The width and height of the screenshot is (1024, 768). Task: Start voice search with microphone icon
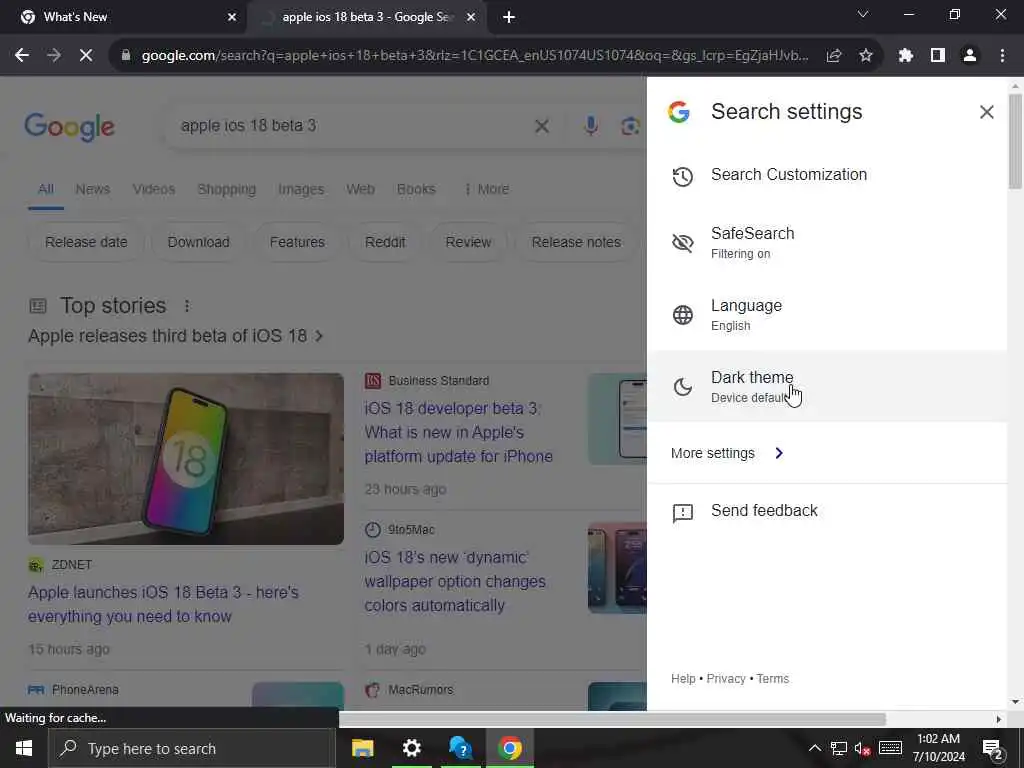[590, 126]
